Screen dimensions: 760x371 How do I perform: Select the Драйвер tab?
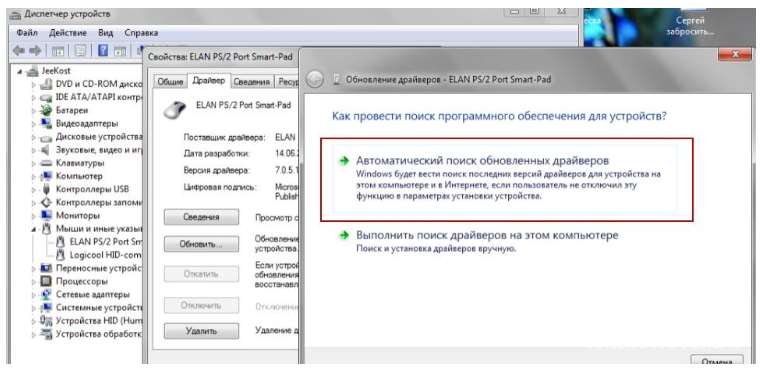pyautogui.click(x=208, y=81)
